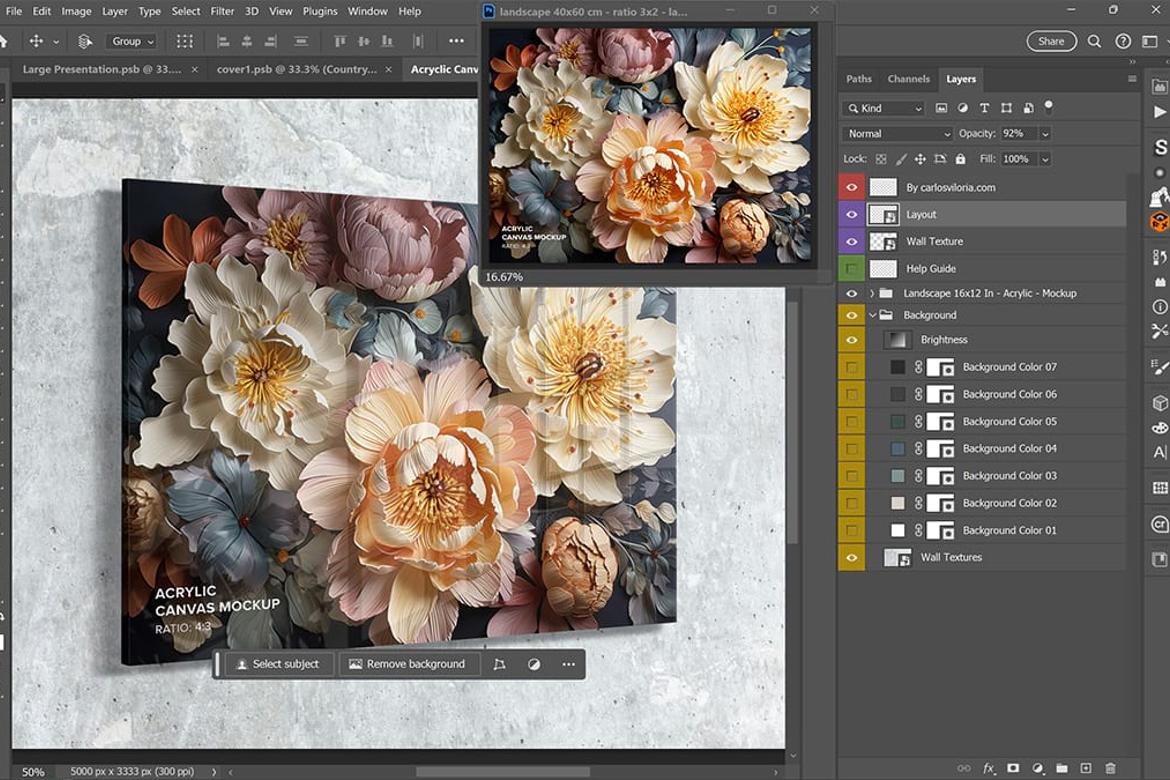This screenshot has height=780, width=1170.
Task: Click the Select subject button
Action: coord(277,664)
